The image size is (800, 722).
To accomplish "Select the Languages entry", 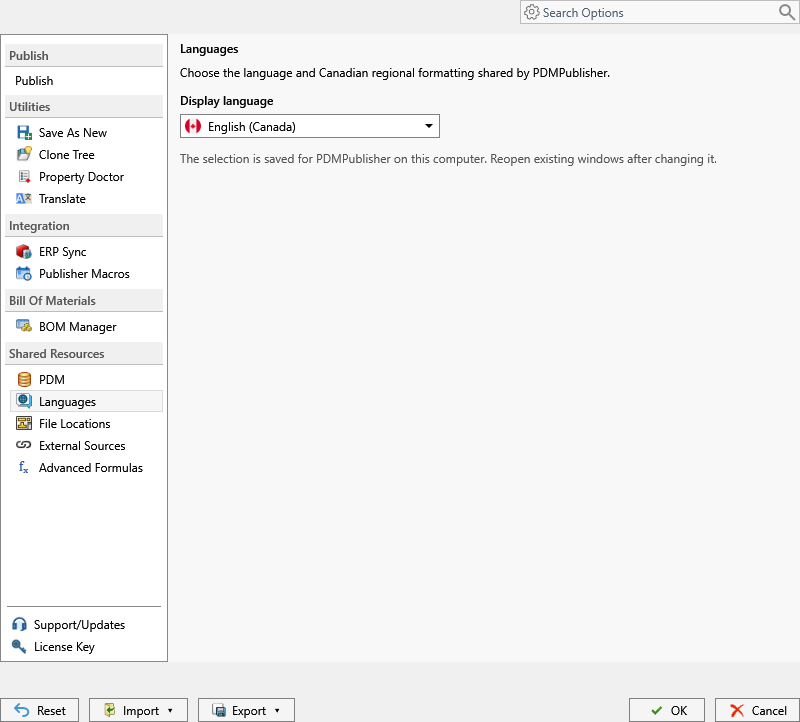I will [86, 402].
